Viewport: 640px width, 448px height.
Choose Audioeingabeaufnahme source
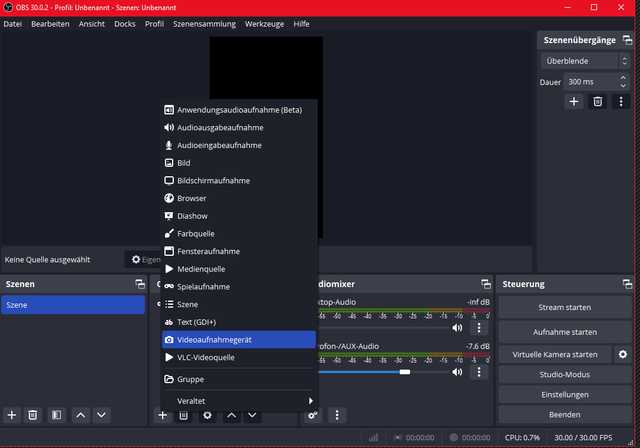(239, 145)
